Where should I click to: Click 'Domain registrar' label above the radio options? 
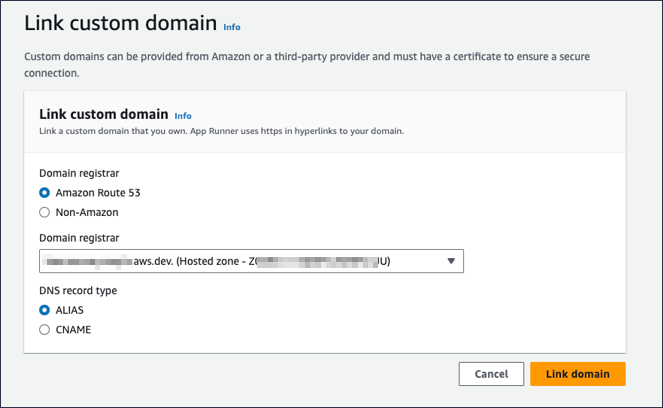[78, 173]
